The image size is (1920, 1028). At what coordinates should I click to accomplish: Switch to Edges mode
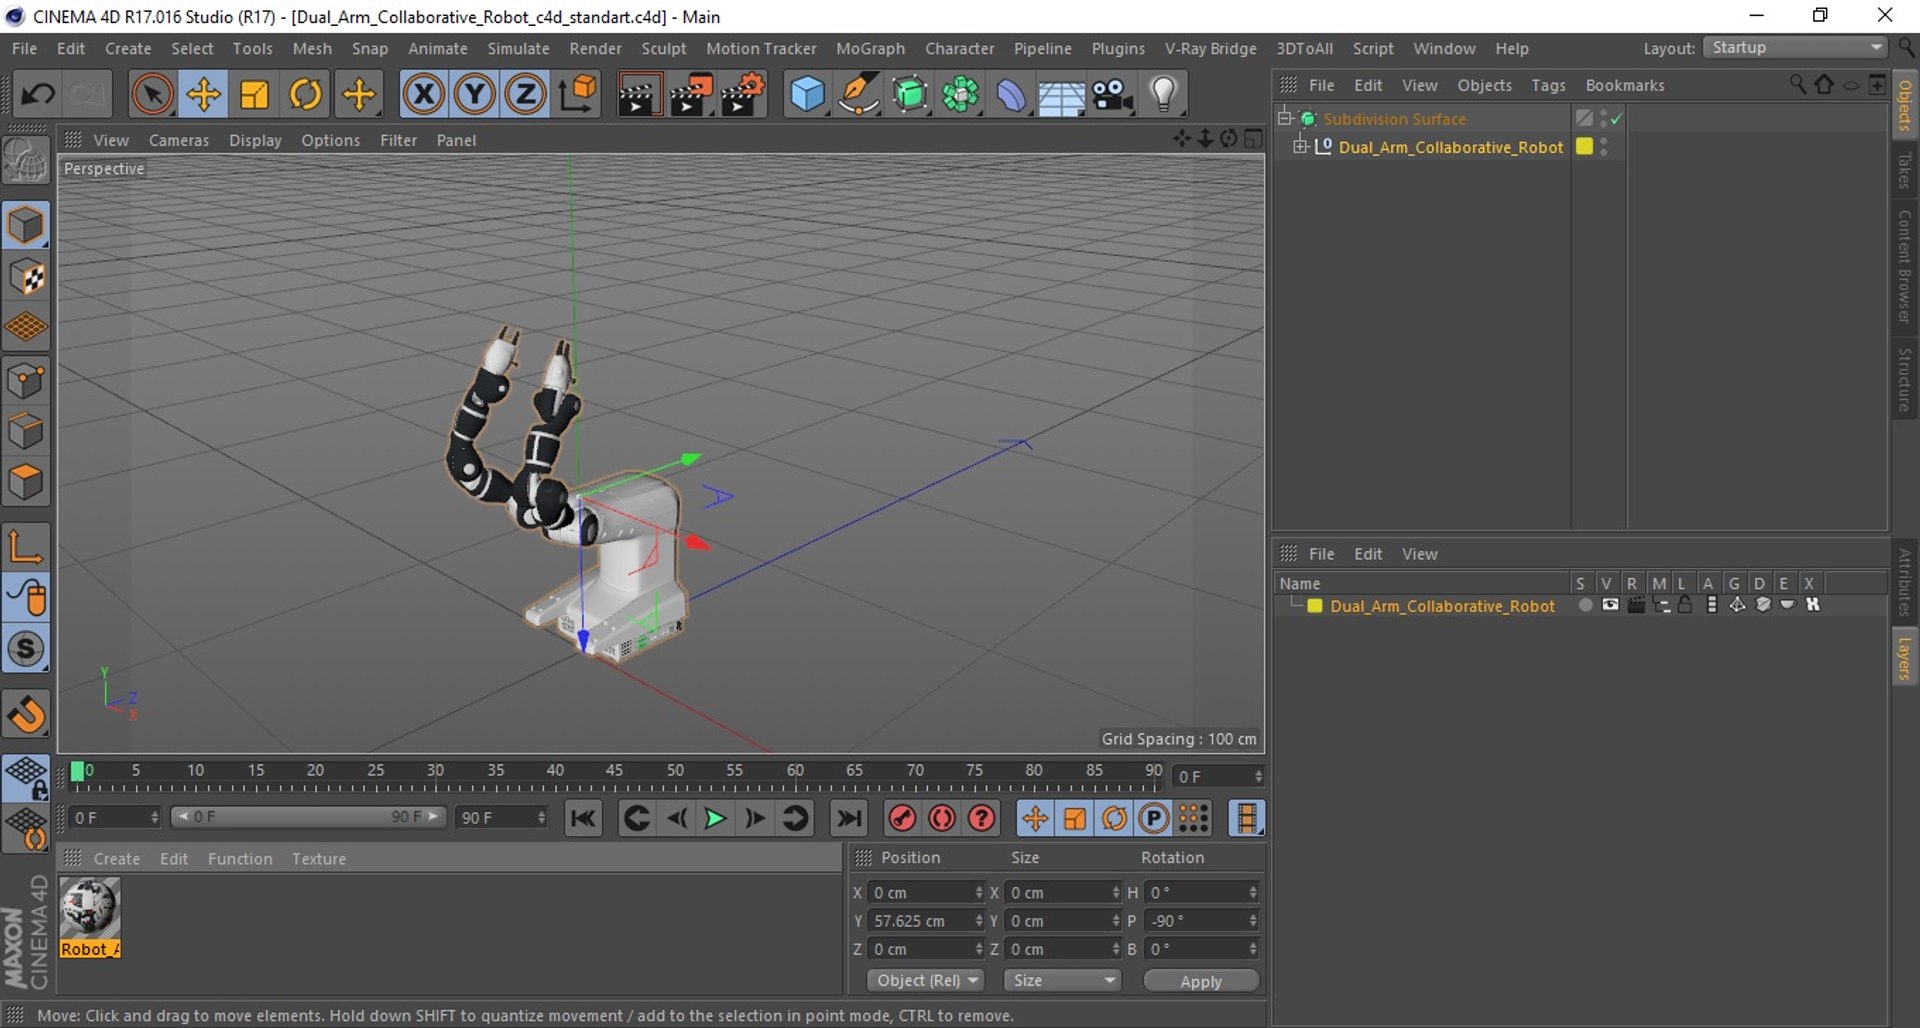click(26, 432)
